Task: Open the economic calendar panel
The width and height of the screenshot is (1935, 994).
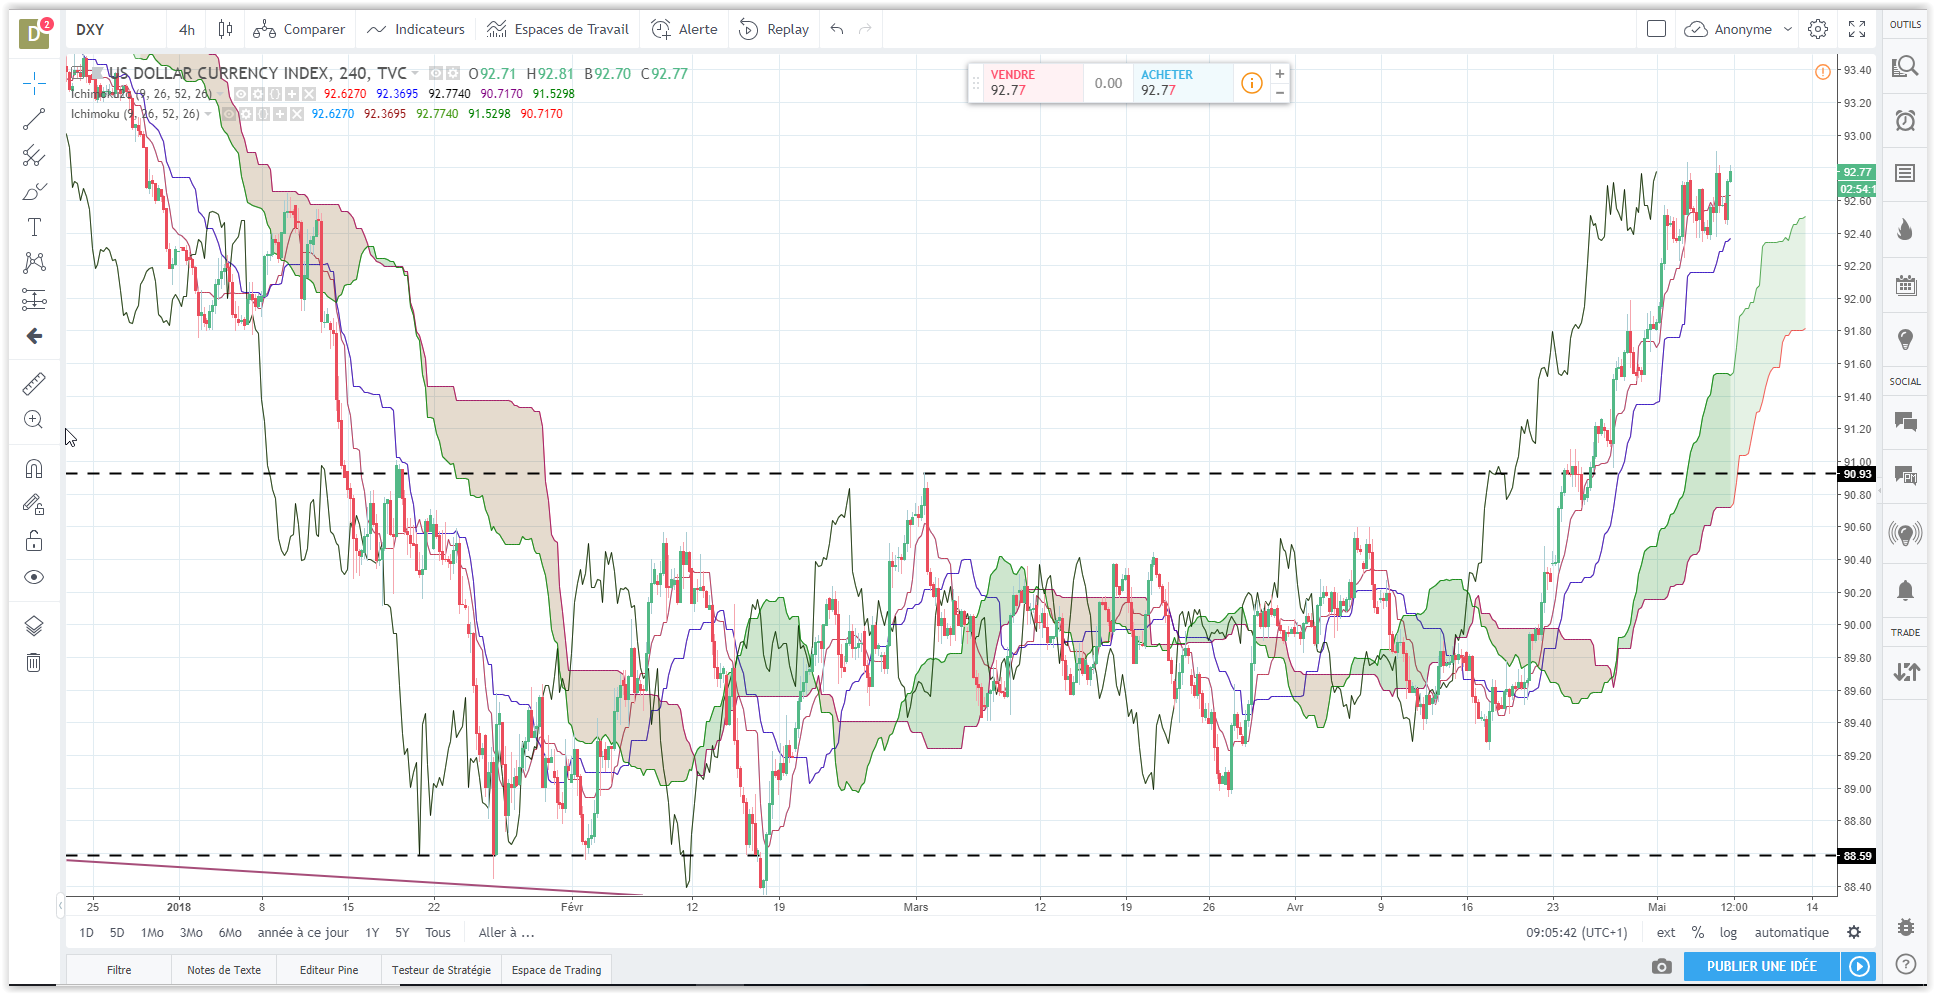Action: click(x=1905, y=286)
